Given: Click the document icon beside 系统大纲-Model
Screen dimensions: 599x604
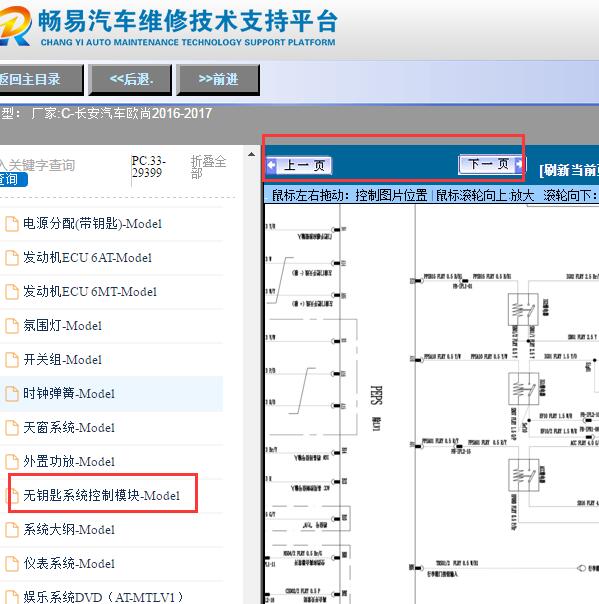Looking at the screenshot, I should 12,529.
